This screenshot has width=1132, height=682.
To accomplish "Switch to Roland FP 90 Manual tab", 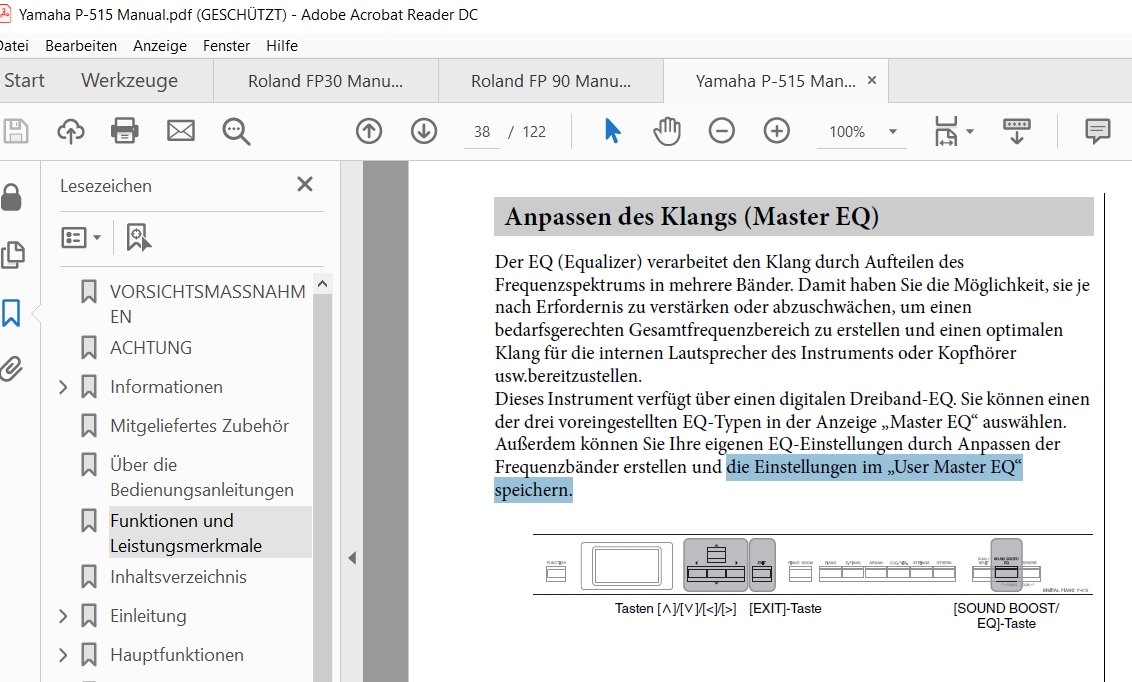I will pos(551,81).
